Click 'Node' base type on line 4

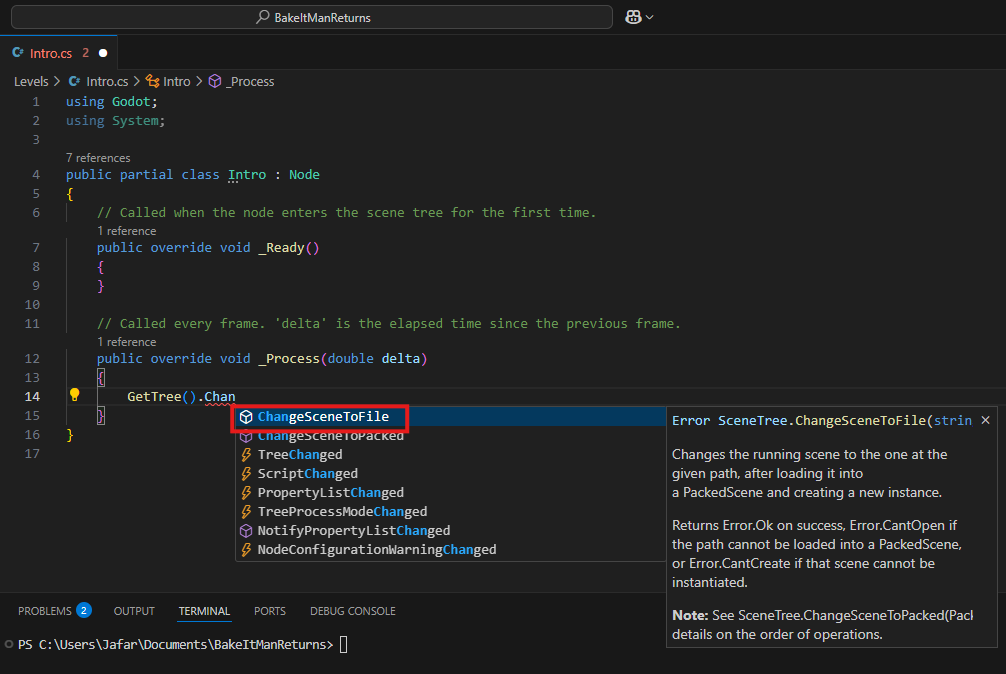point(304,174)
